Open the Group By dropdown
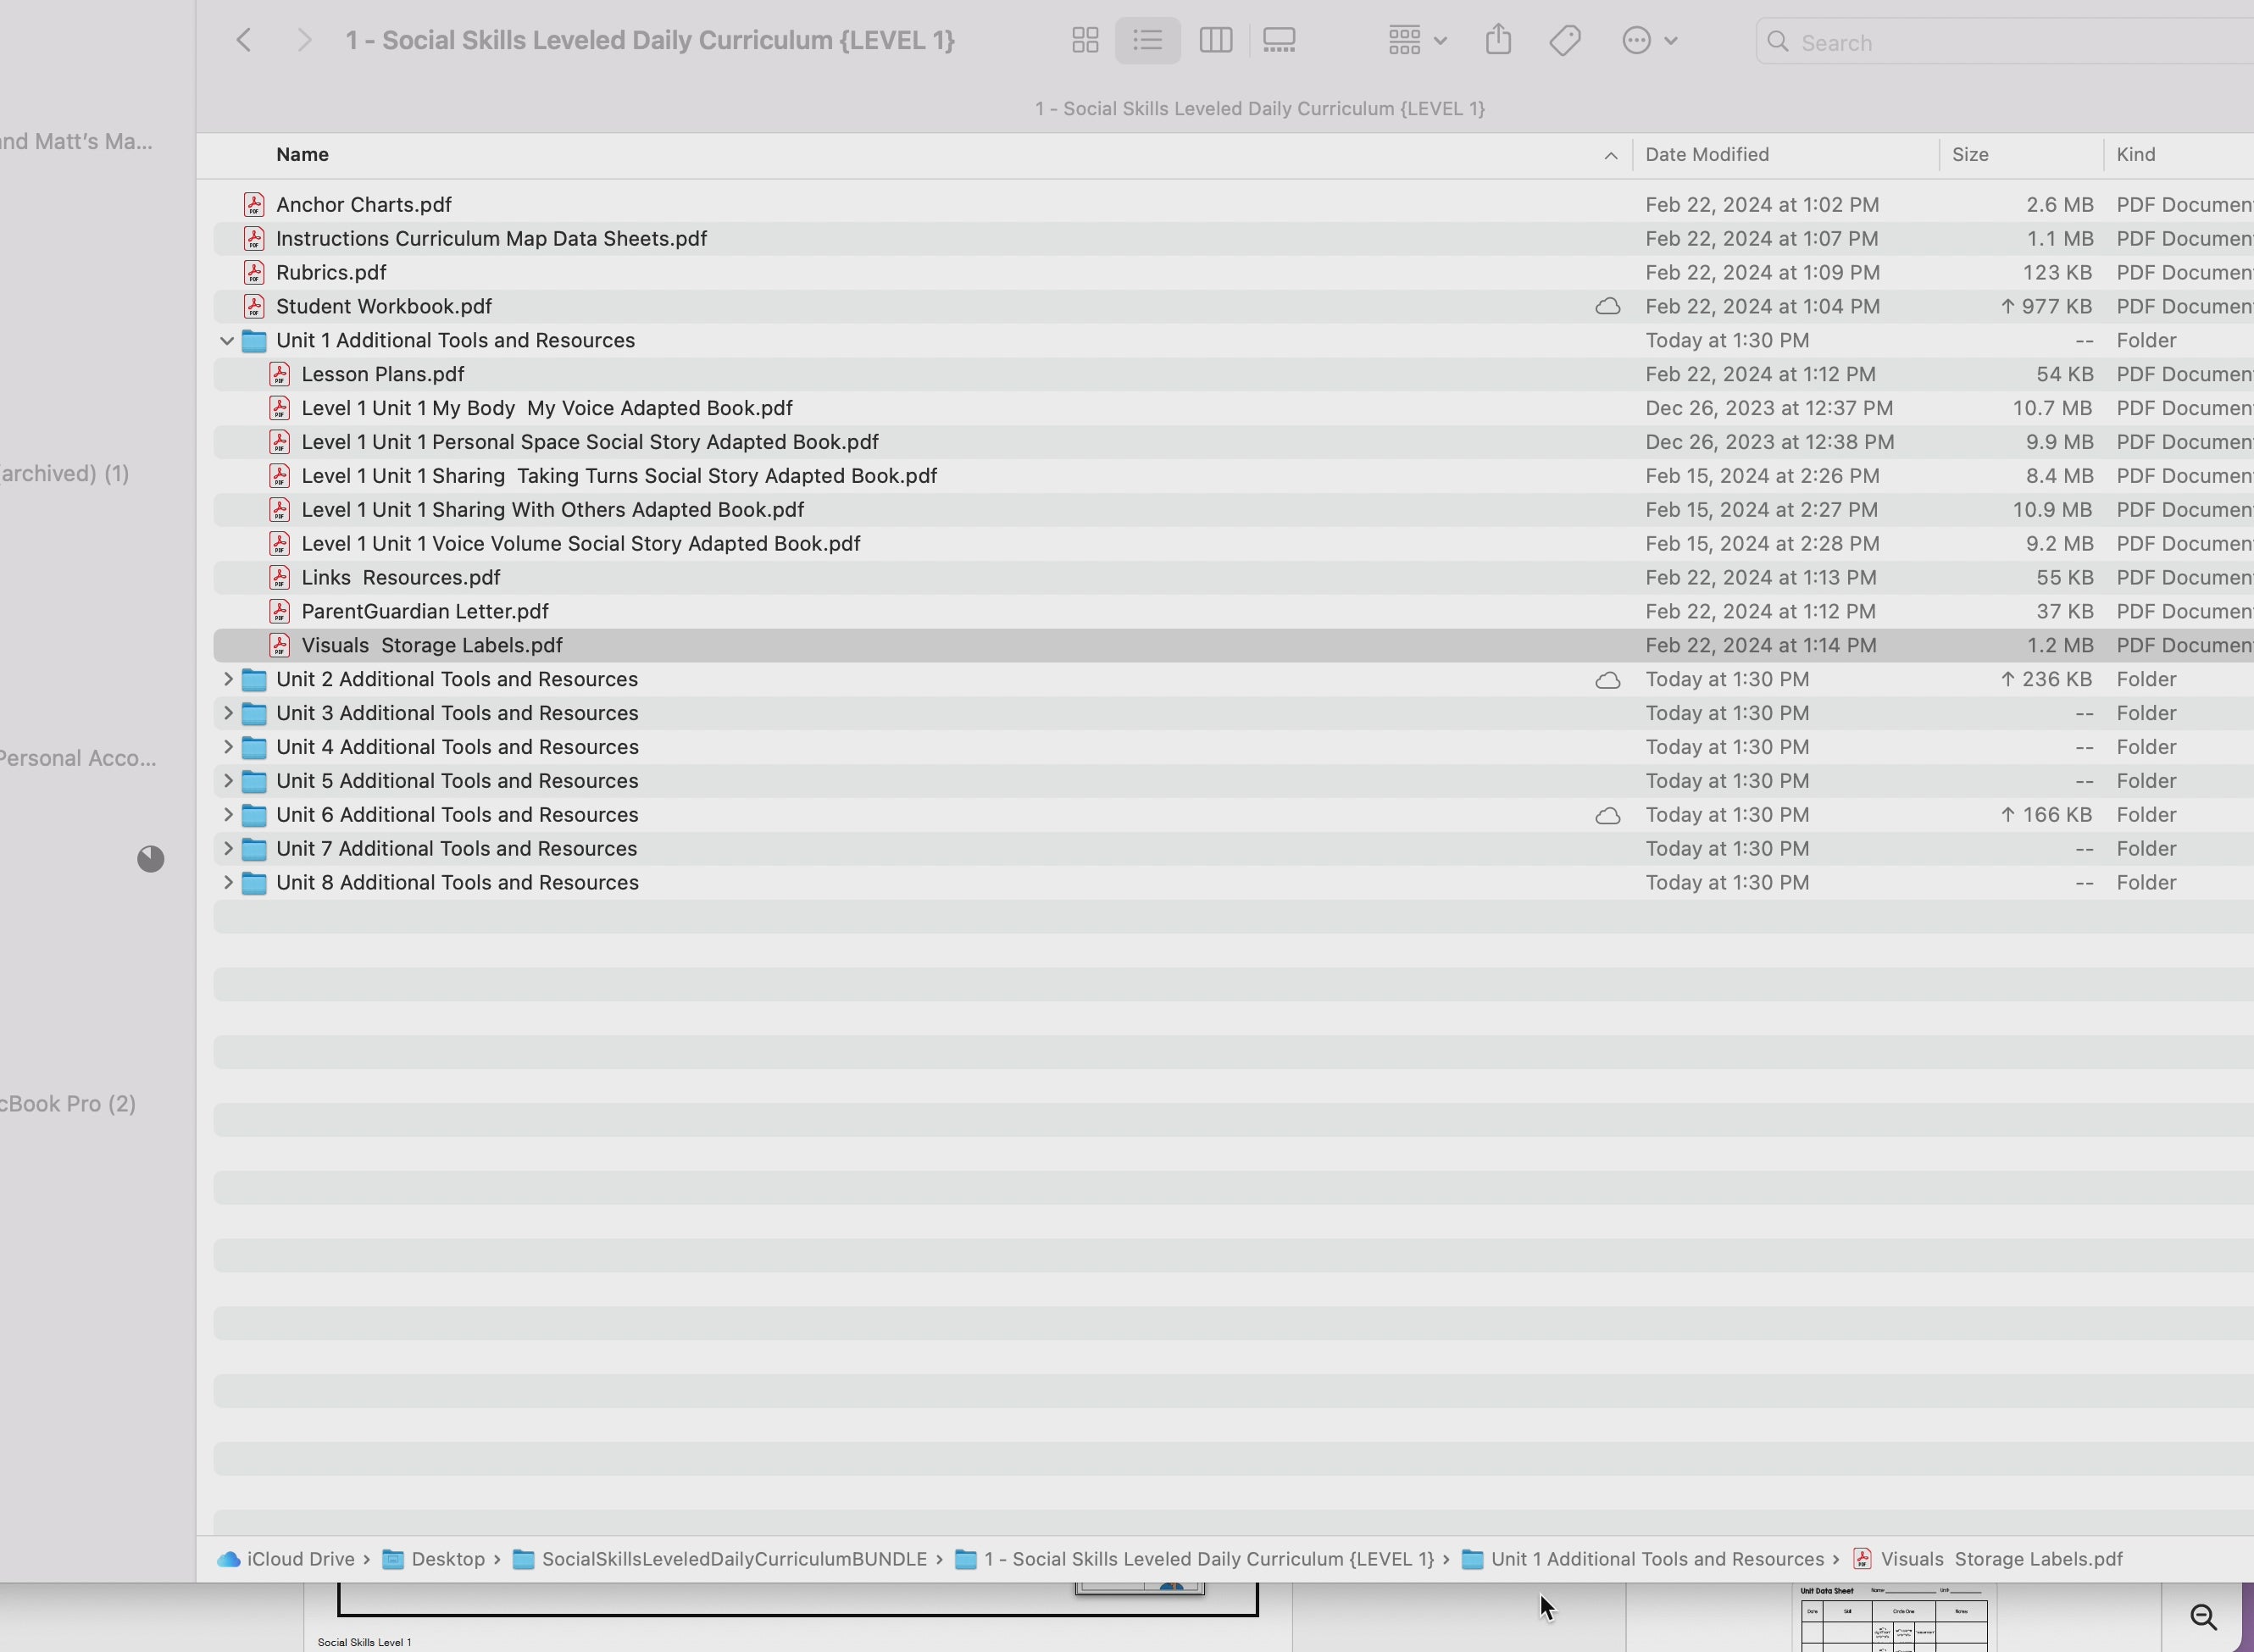The width and height of the screenshot is (2254, 1652). click(1416, 41)
